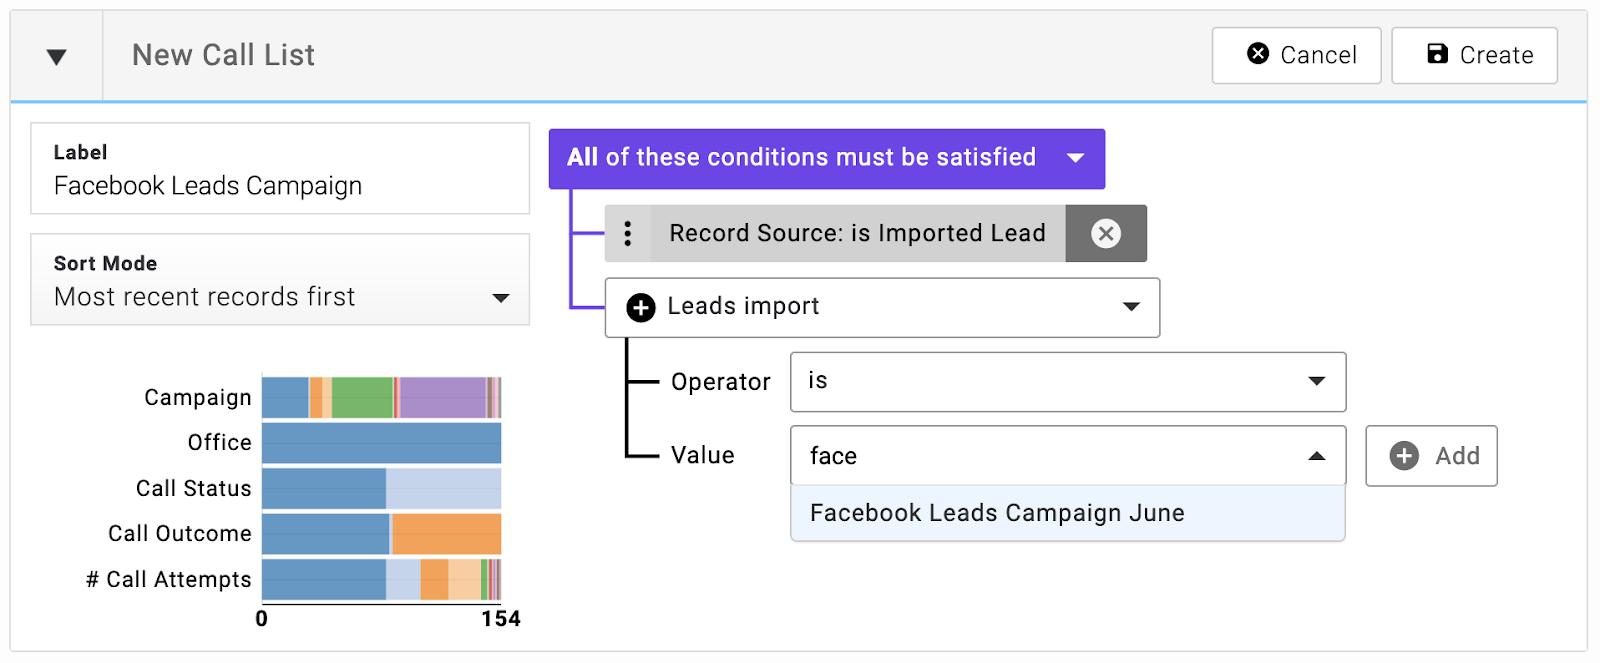Click the Add button
Screen dimensions: 1600x663
point(1431,456)
